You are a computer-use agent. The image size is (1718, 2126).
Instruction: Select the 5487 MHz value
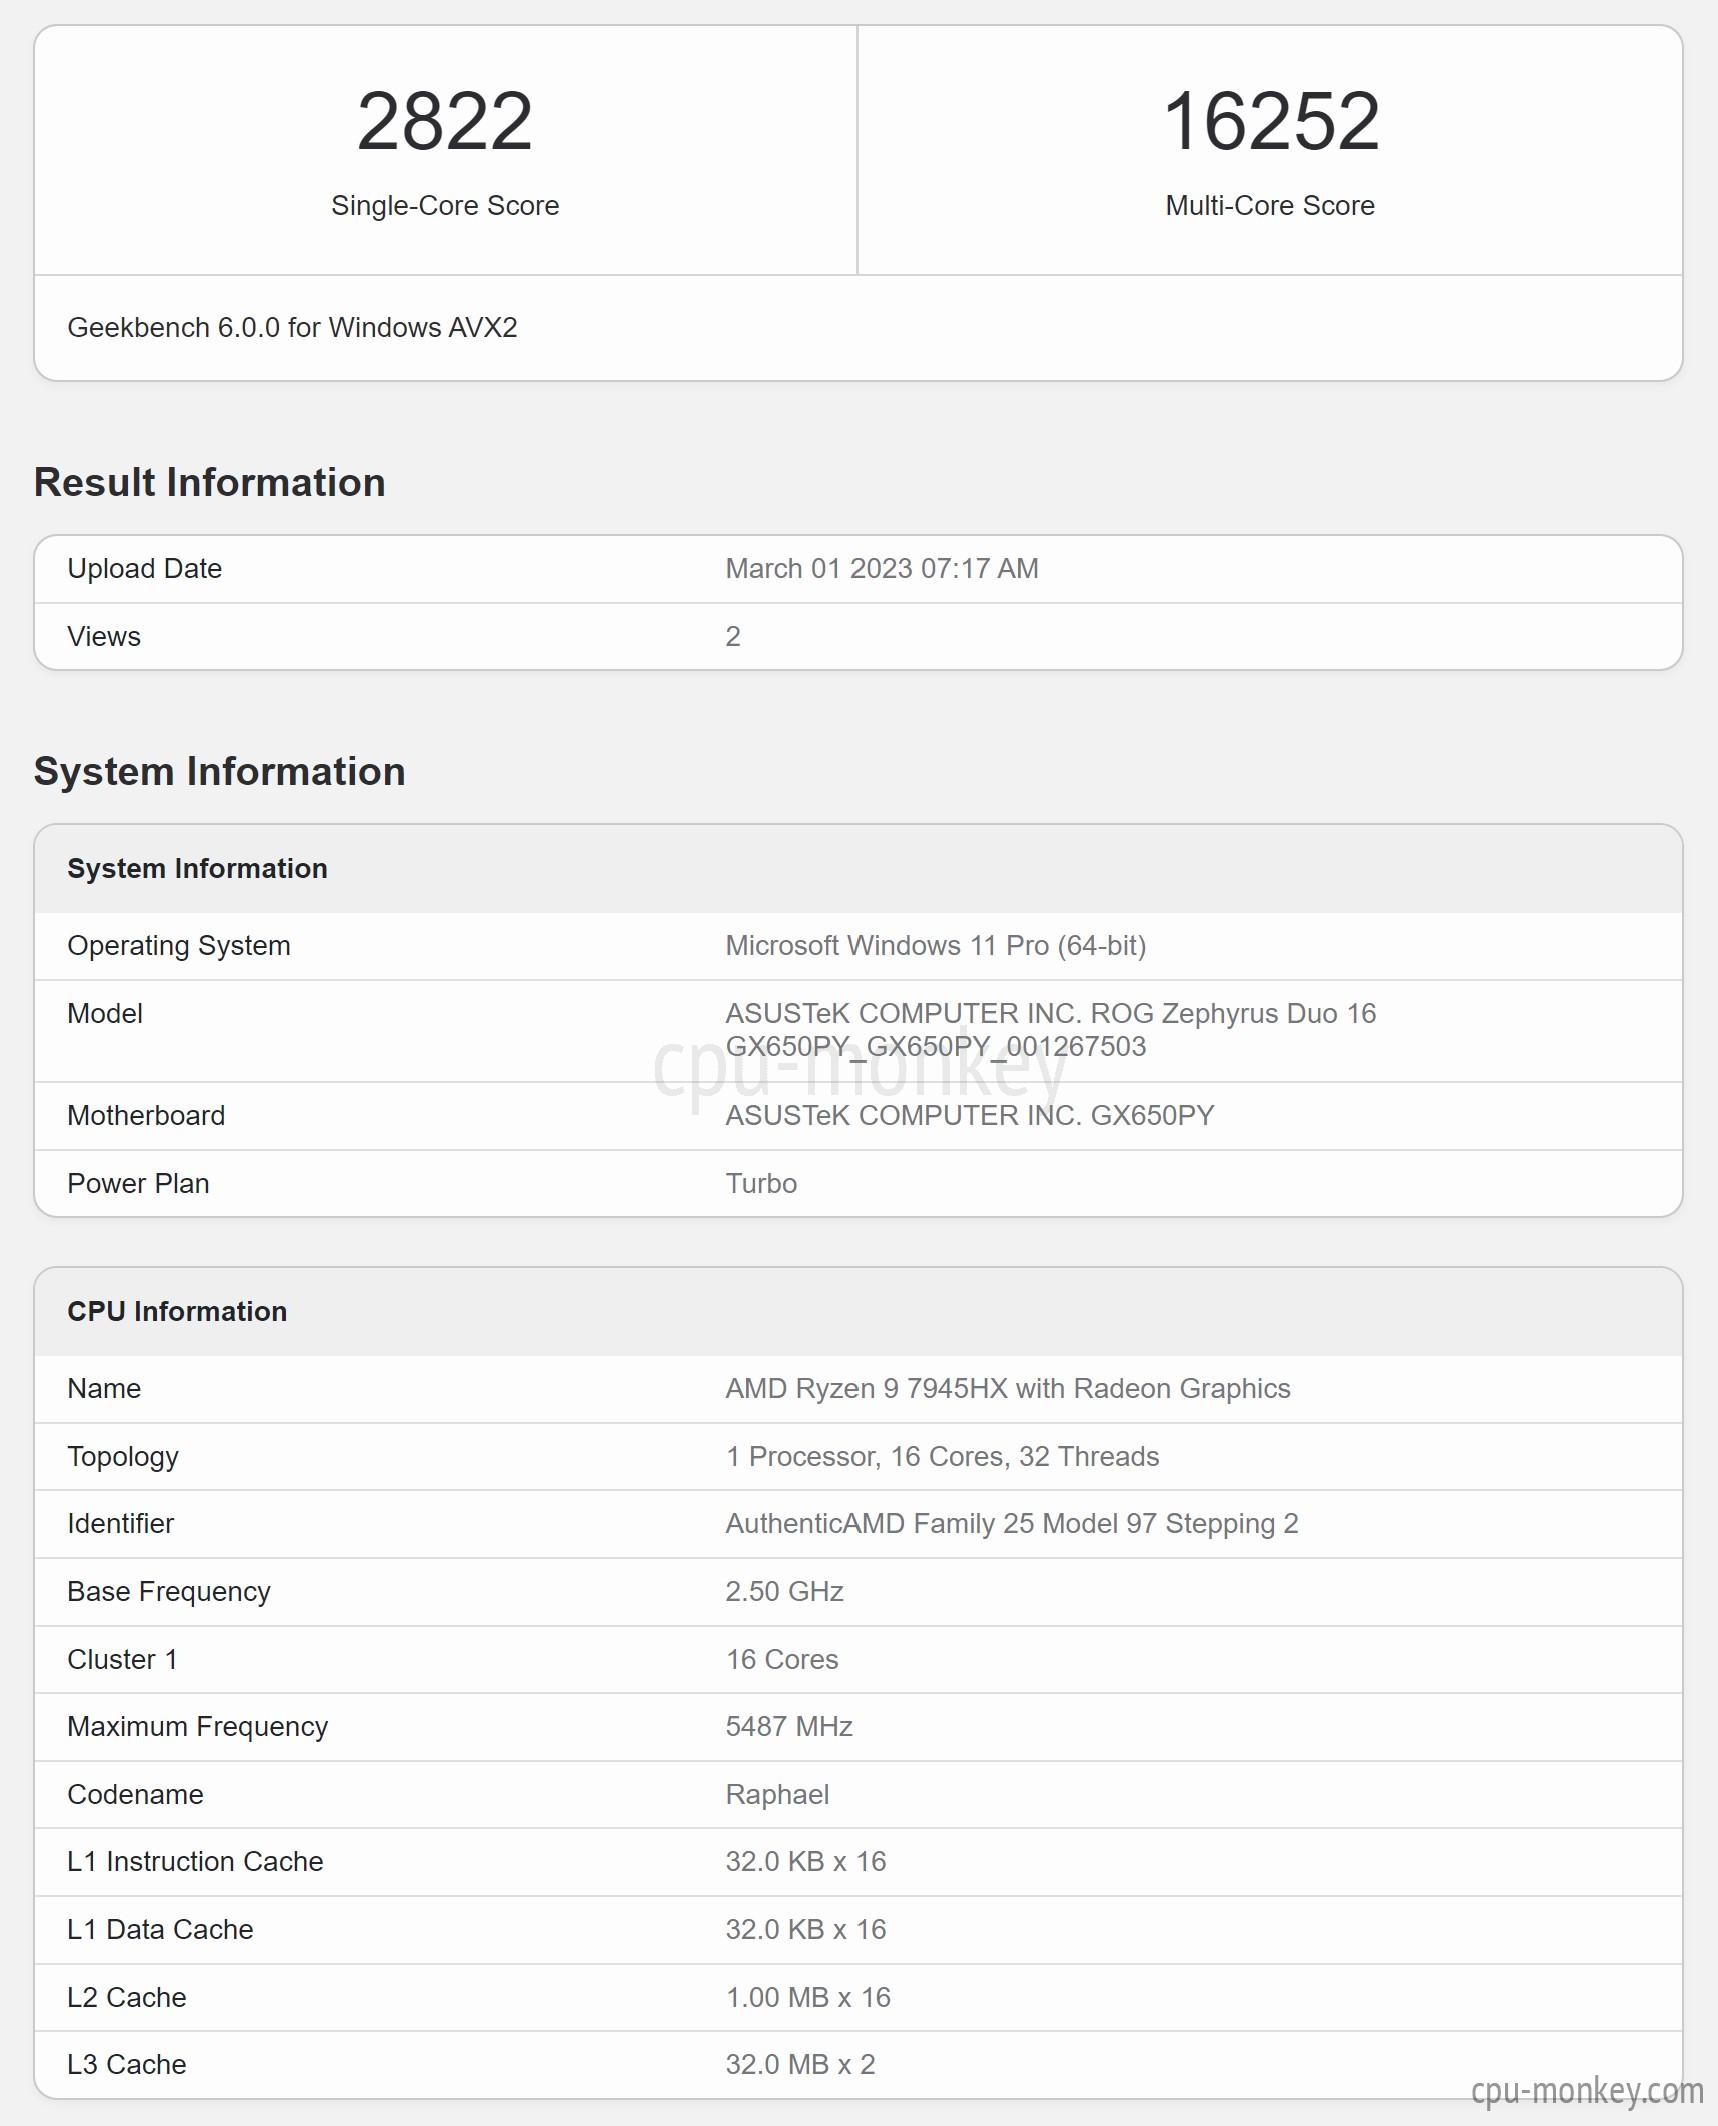coord(789,1727)
